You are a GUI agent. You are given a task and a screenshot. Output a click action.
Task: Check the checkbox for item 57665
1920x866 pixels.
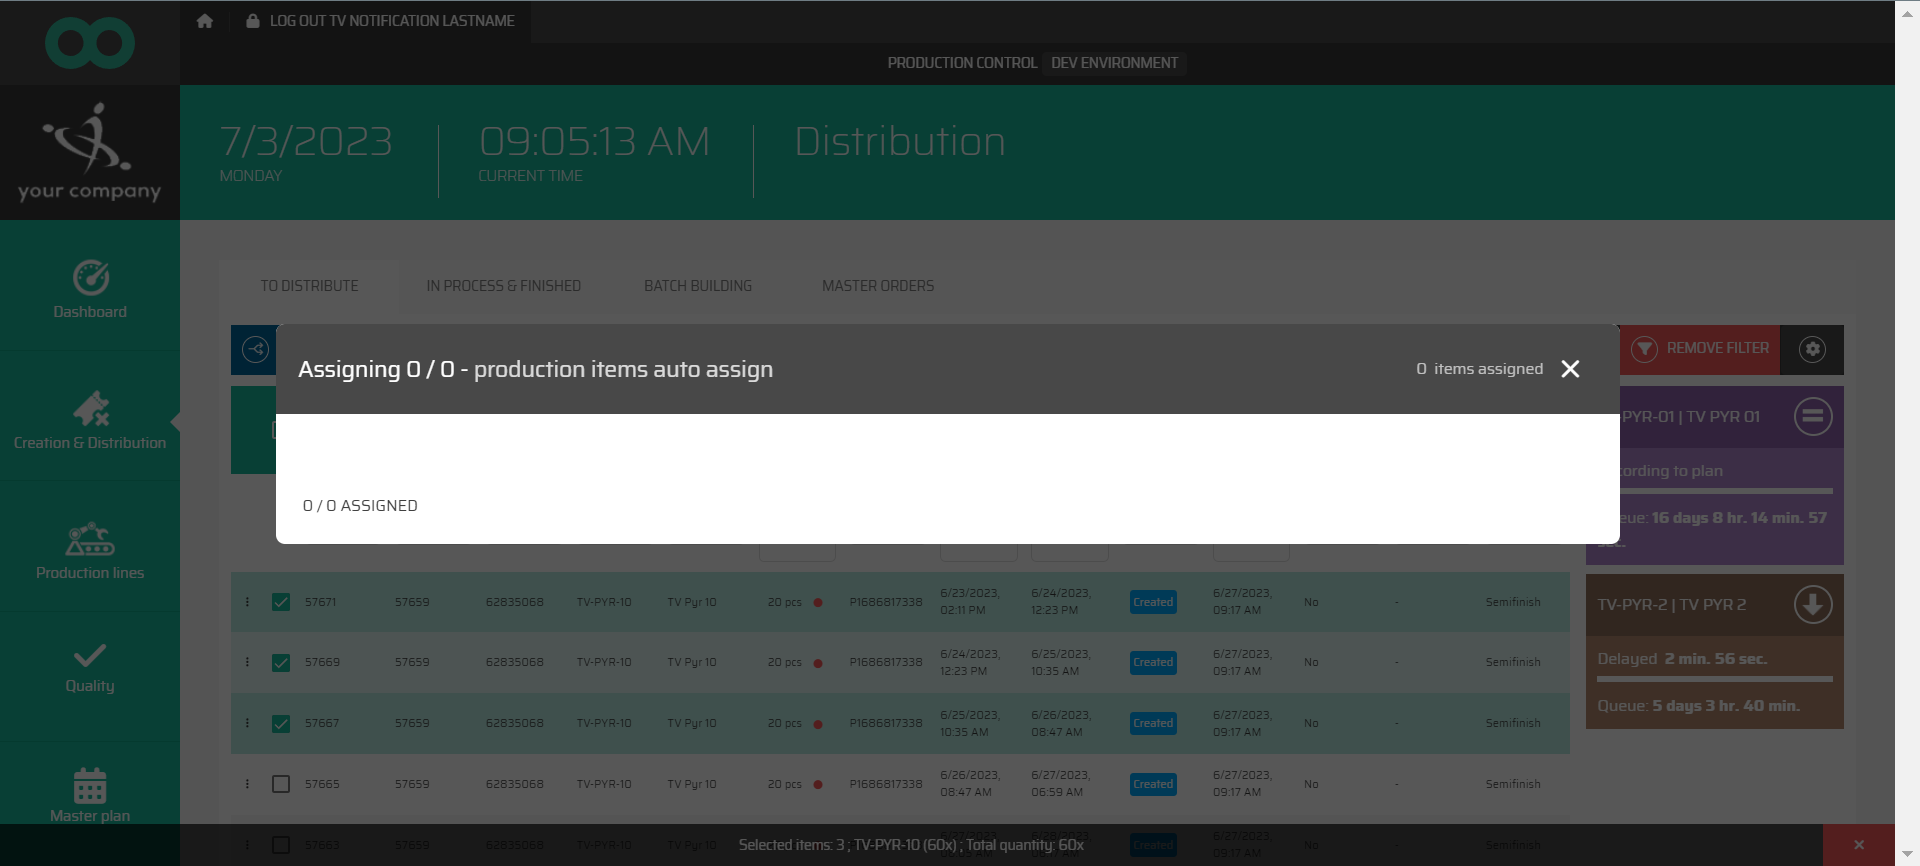click(281, 784)
